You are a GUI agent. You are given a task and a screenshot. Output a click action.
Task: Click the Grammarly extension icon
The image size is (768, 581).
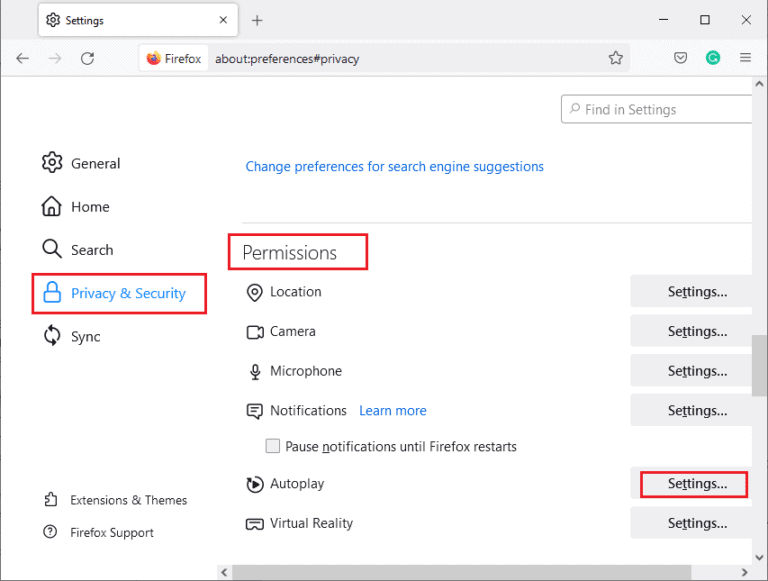712,58
